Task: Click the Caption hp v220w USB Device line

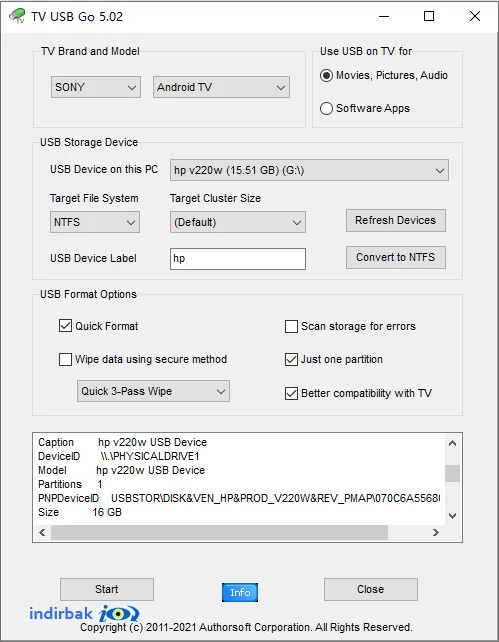Action: (x=122, y=442)
